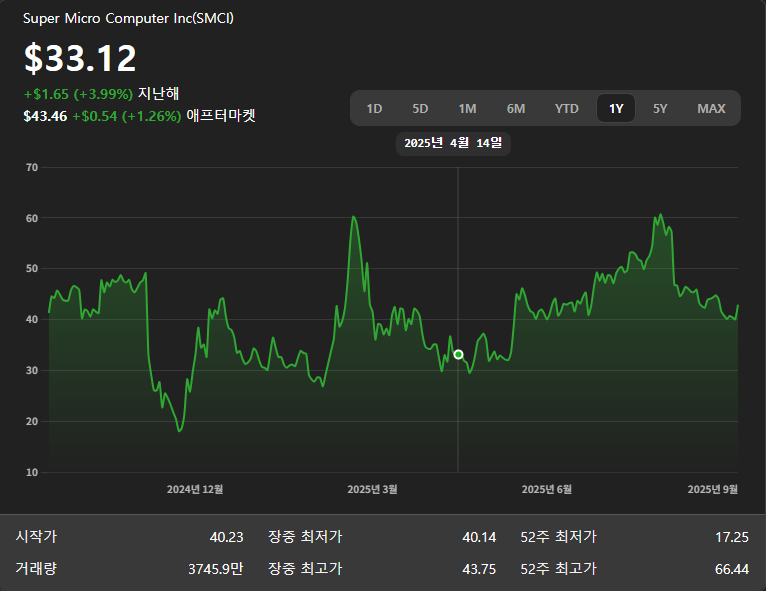Click the 지난해 label
This screenshot has height=591, width=766.
pos(158,93)
